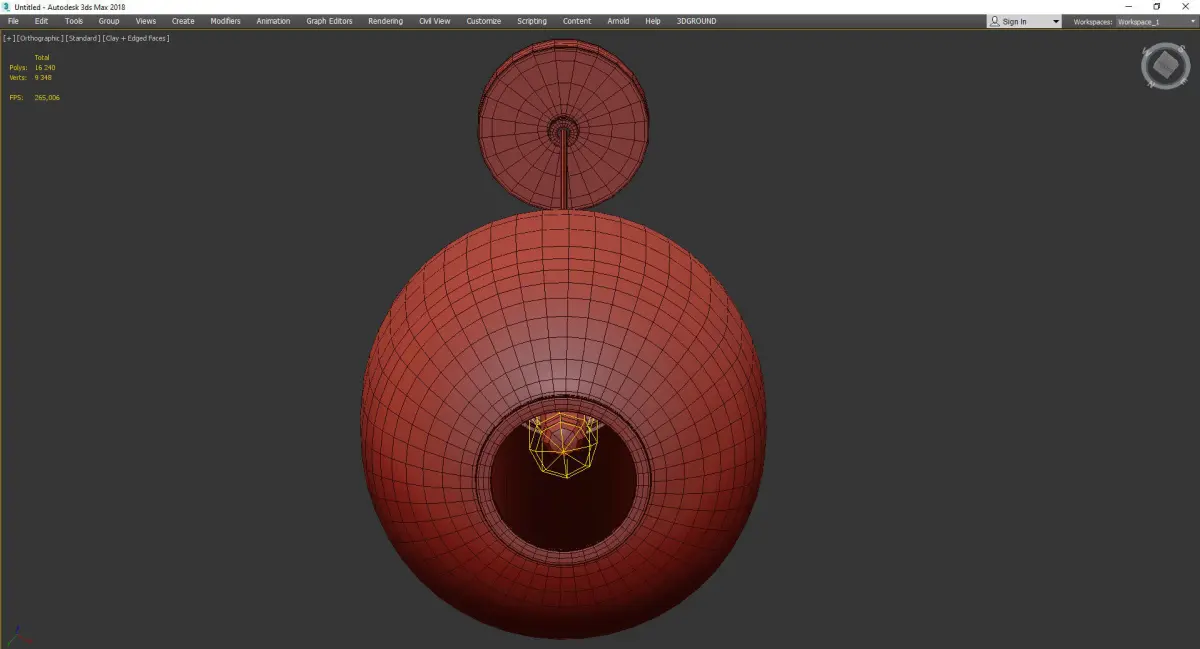Image resolution: width=1200 pixels, height=649 pixels.
Task: Select the small upper disc object
Action: click(565, 127)
